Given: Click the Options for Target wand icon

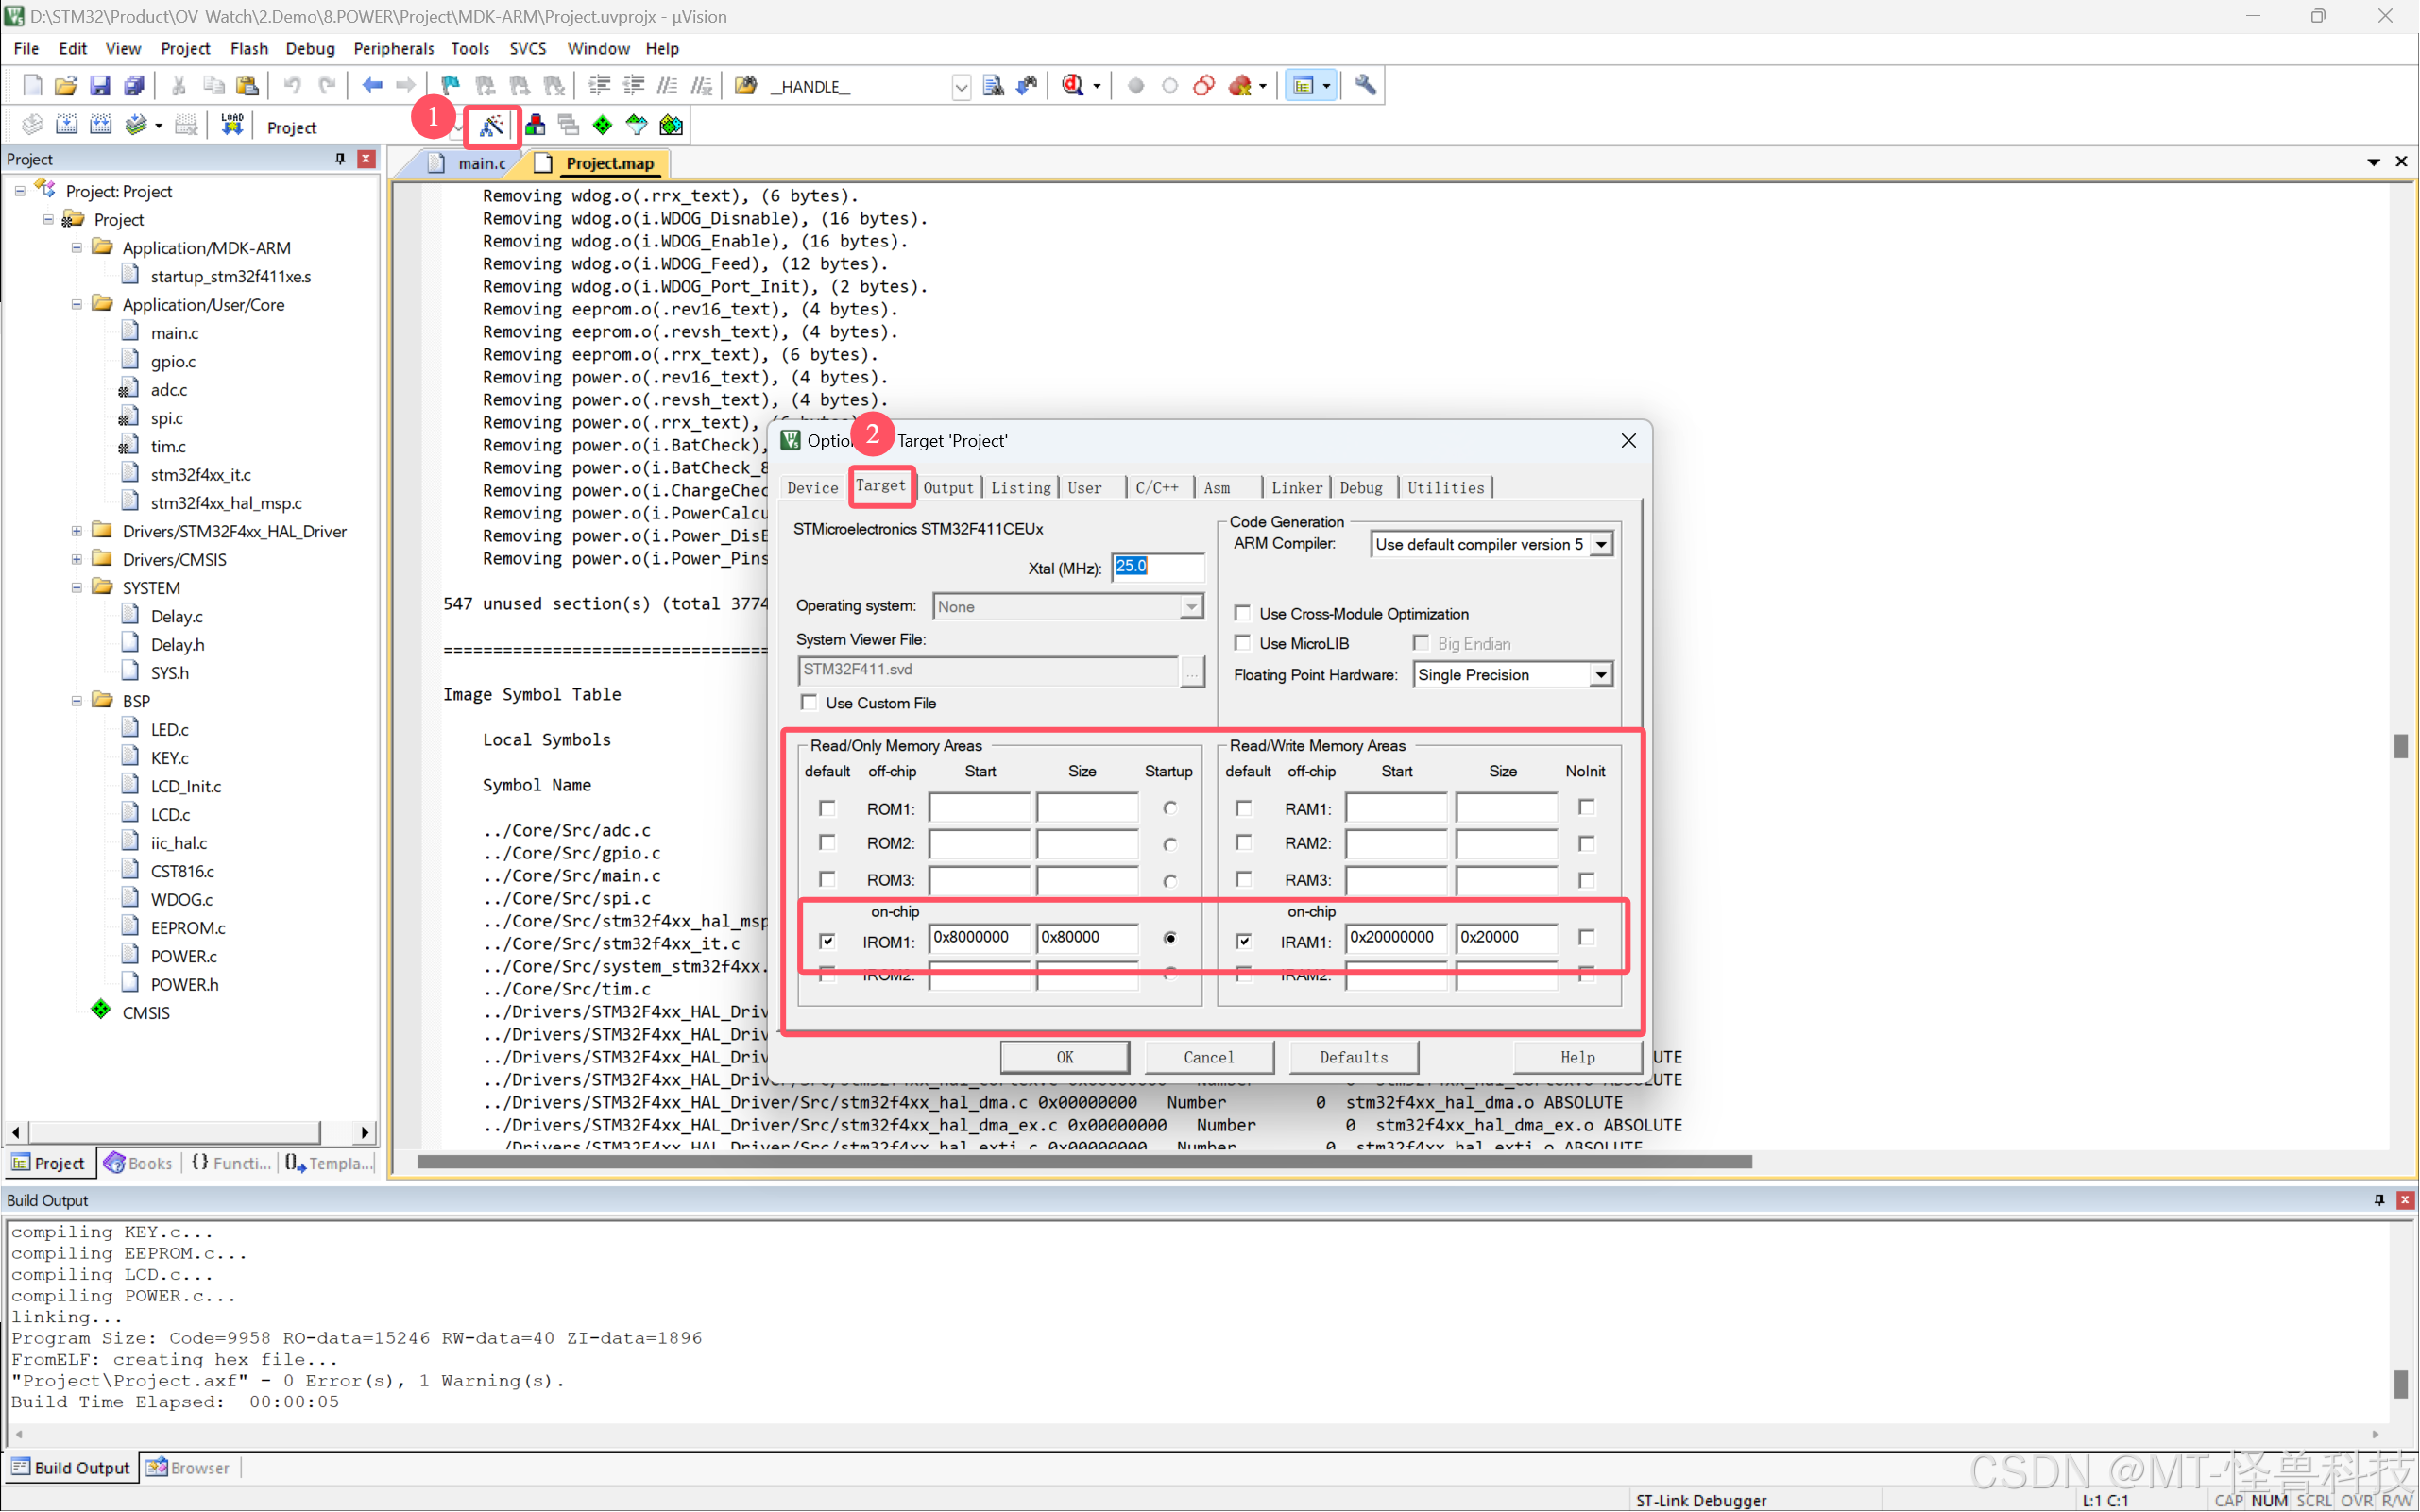Looking at the screenshot, I should tap(491, 126).
